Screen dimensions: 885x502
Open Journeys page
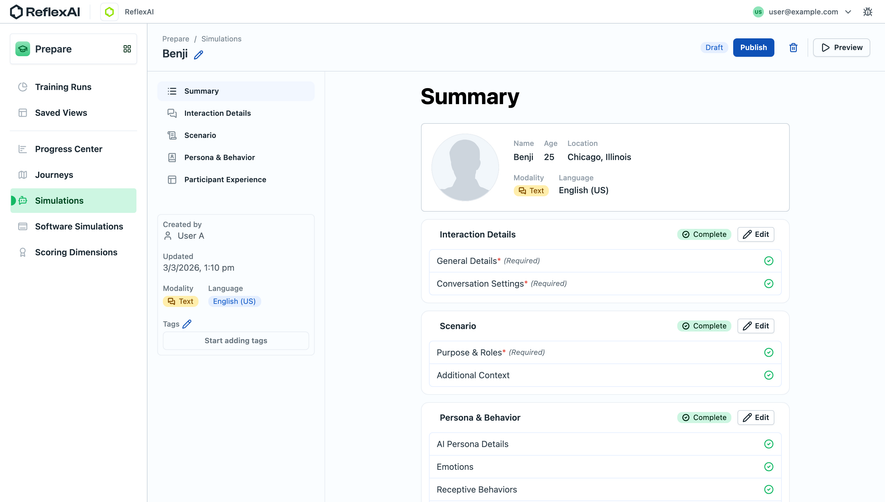(73, 175)
